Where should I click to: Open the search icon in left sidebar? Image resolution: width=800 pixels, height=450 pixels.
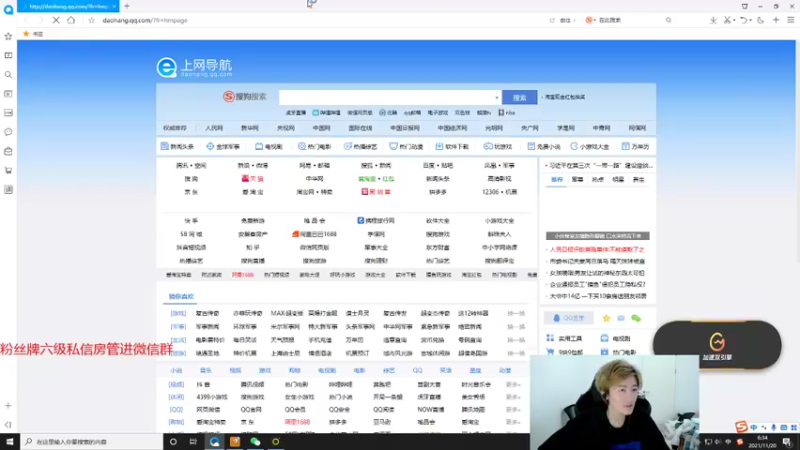tap(8, 74)
